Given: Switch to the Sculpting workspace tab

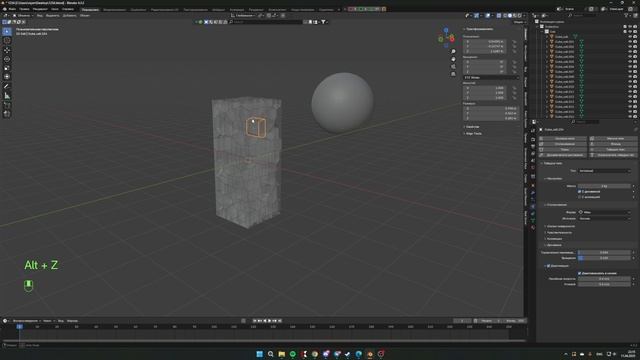Looking at the screenshot, I should coord(138,9).
